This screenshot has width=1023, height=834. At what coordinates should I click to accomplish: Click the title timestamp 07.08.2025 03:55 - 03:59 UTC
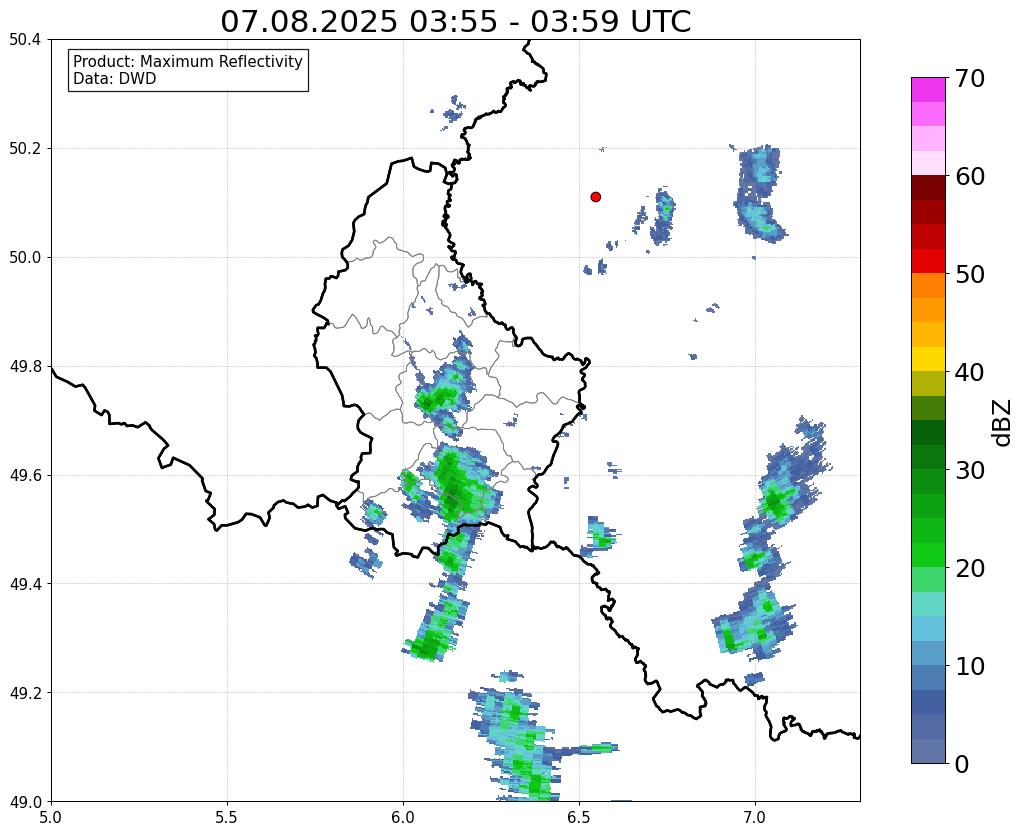click(455, 22)
